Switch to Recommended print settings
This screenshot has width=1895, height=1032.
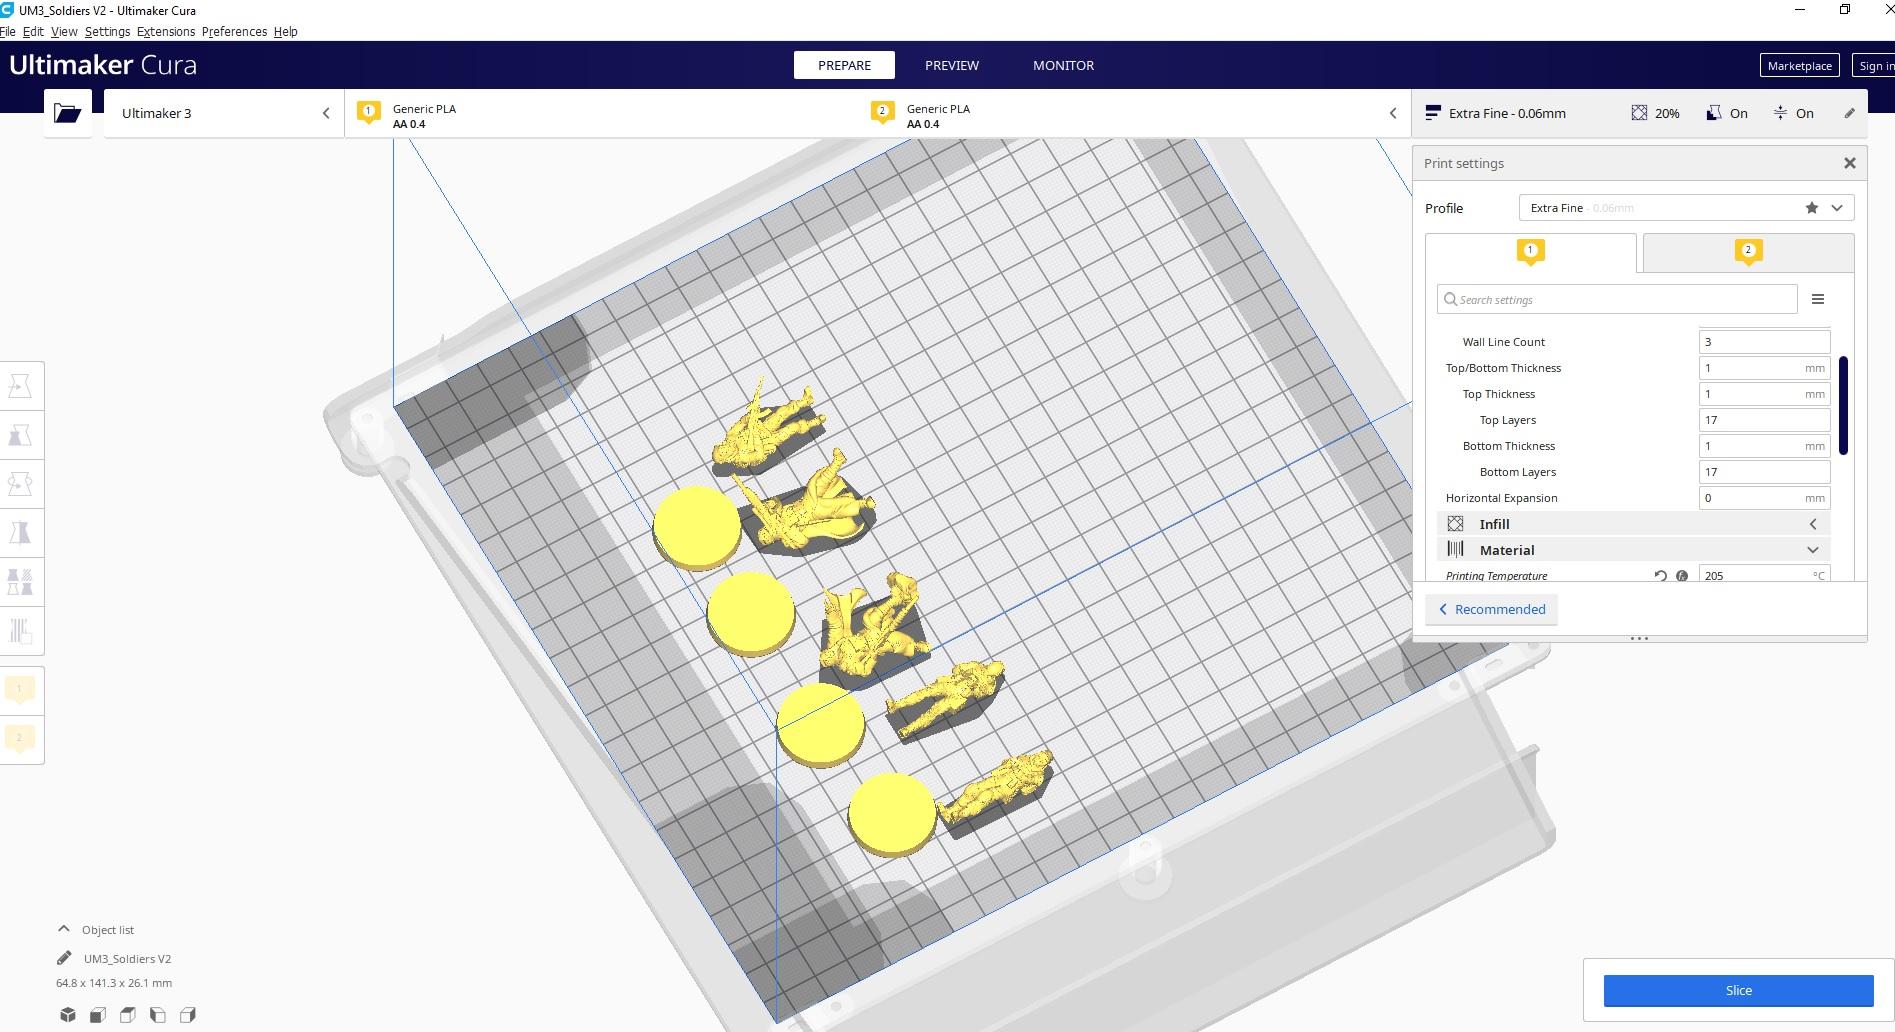pyautogui.click(x=1491, y=609)
